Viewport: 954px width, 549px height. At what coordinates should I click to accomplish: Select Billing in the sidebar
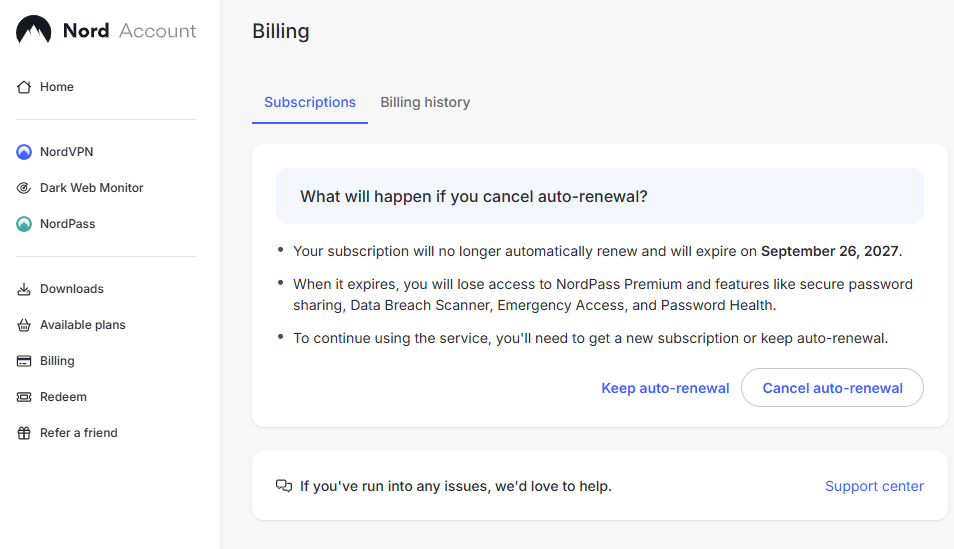pos(57,361)
